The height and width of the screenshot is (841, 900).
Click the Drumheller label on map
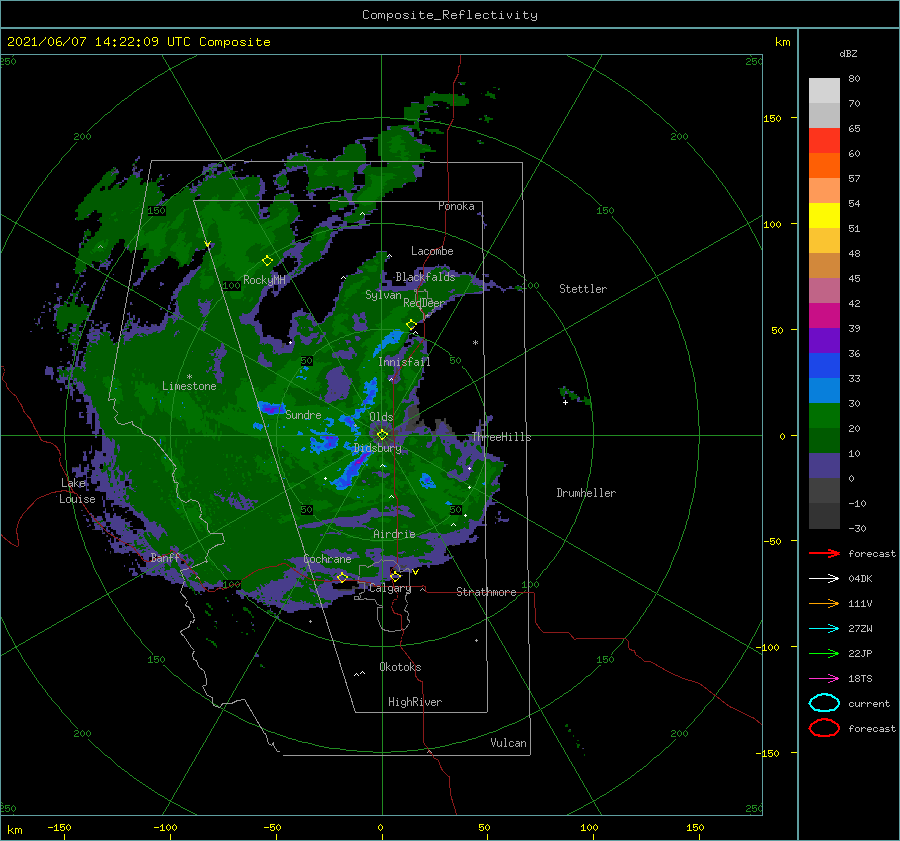click(586, 493)
